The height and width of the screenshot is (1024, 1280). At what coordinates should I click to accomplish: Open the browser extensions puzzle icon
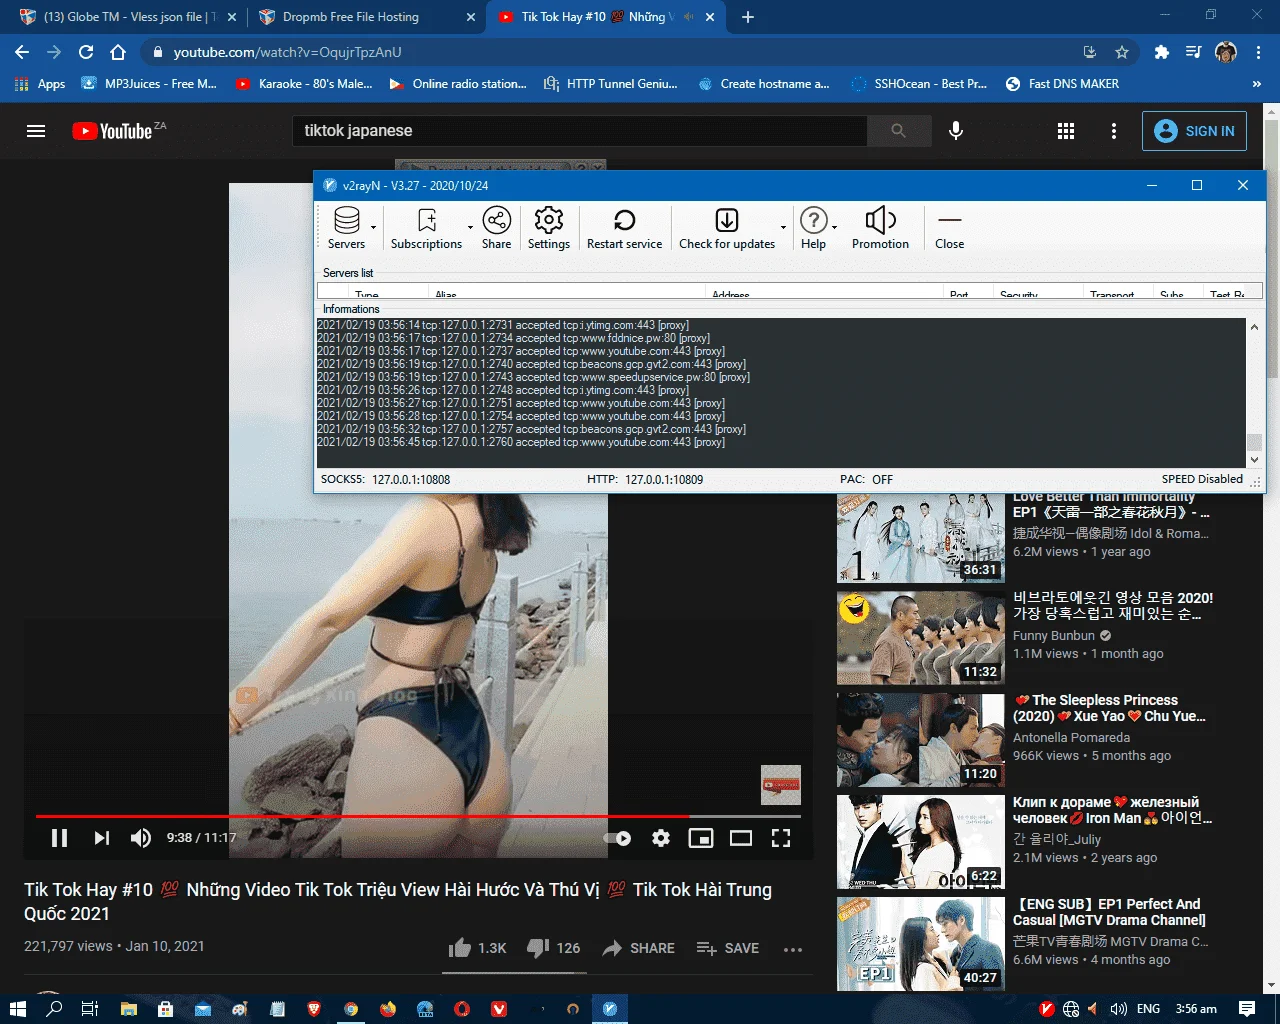1161,52
